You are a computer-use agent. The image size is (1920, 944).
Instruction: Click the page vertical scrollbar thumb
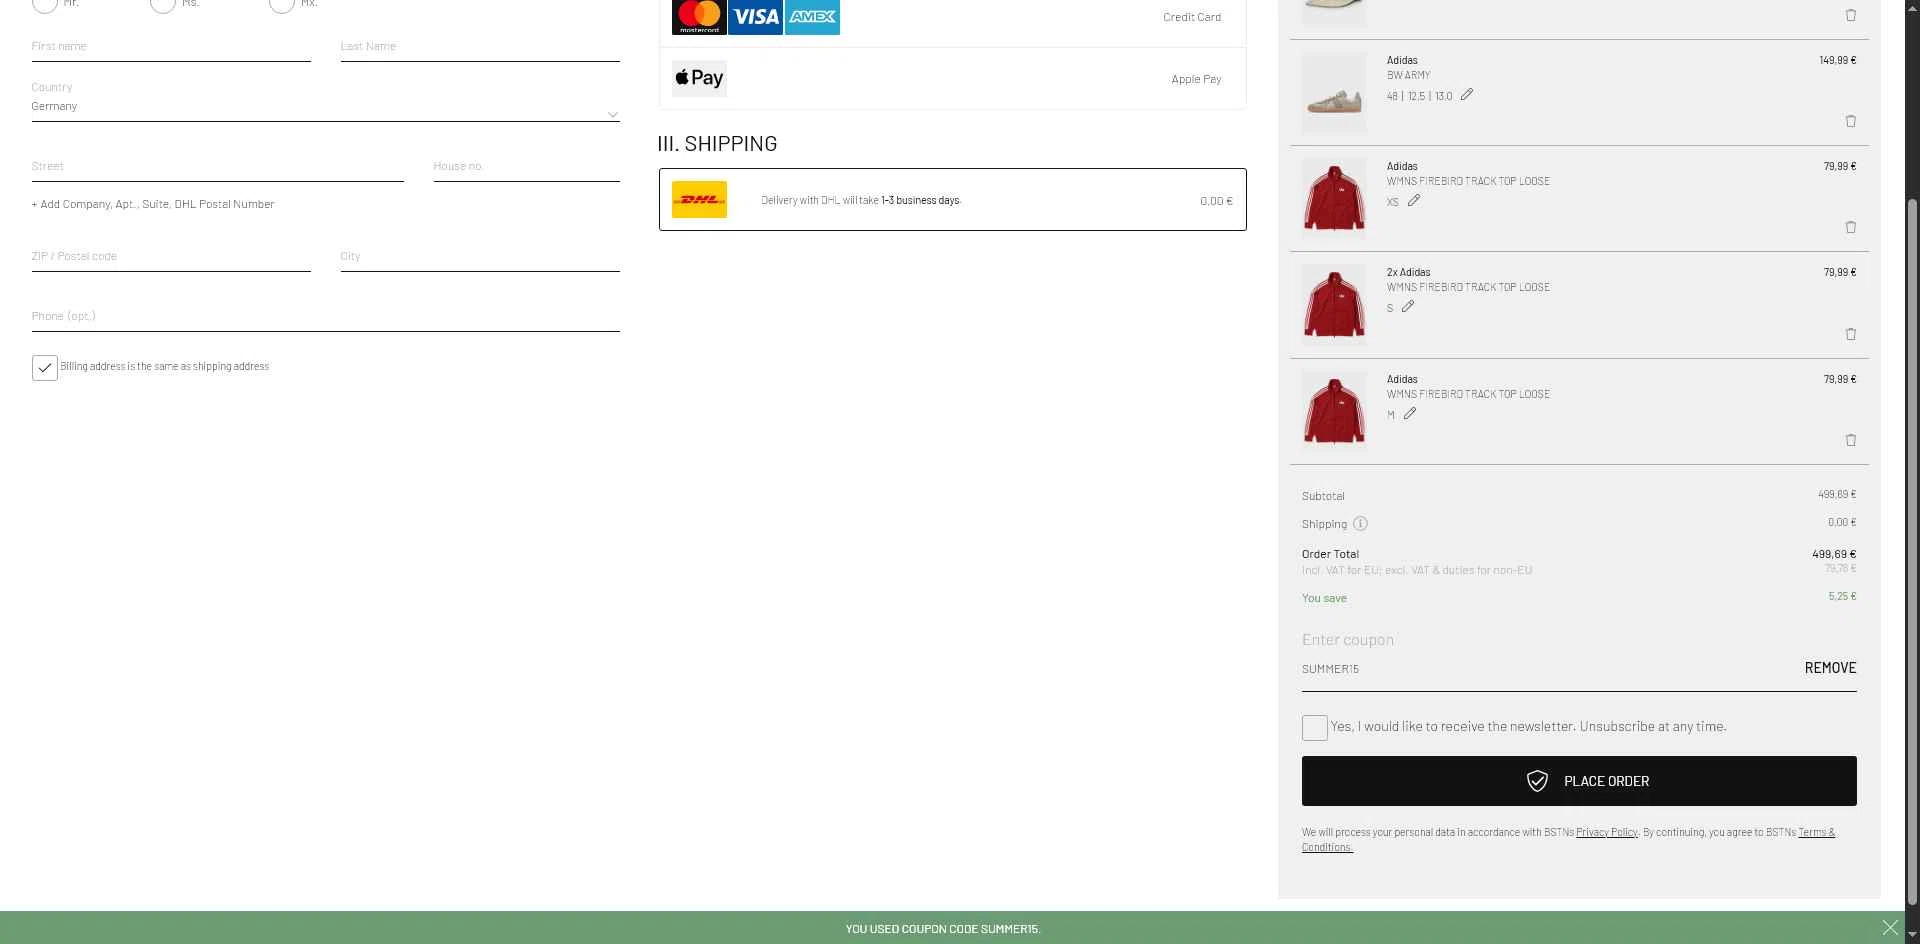tap(1913, 550)
